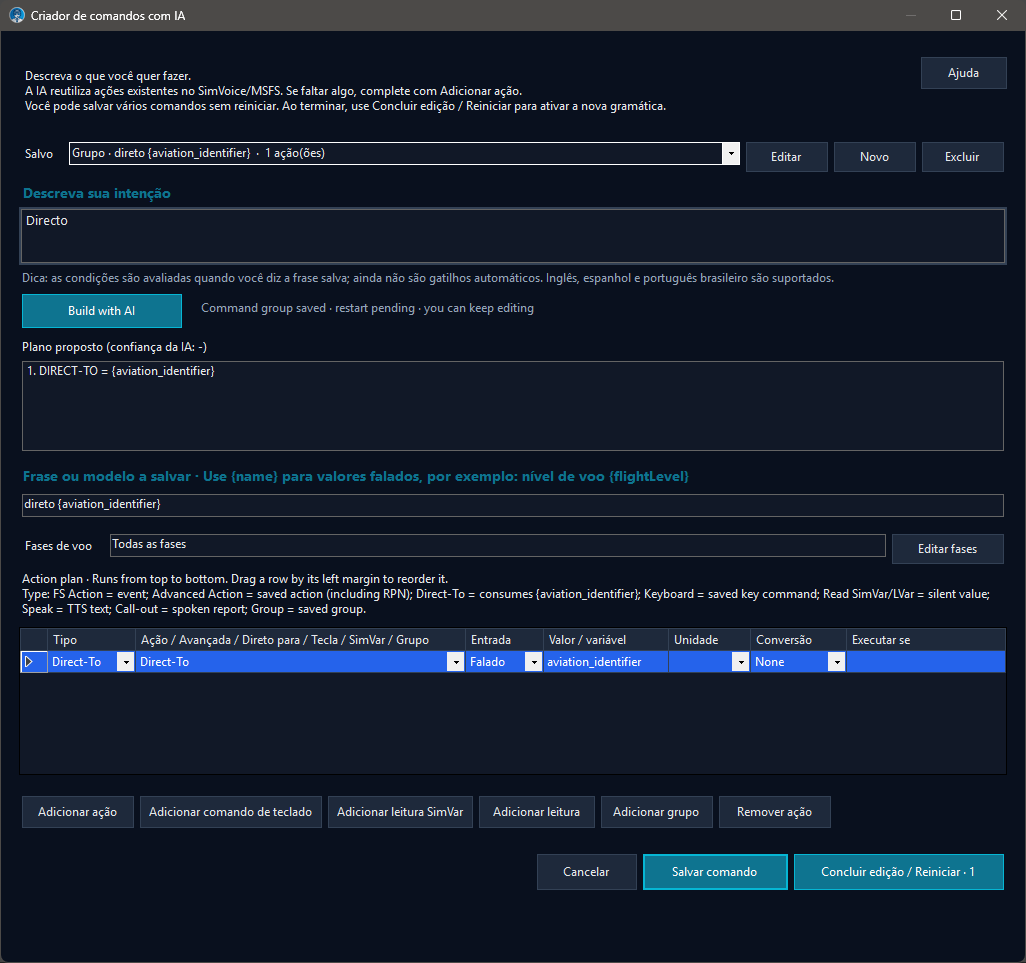Maximize the Criador de comandos window

coord(956,15)
